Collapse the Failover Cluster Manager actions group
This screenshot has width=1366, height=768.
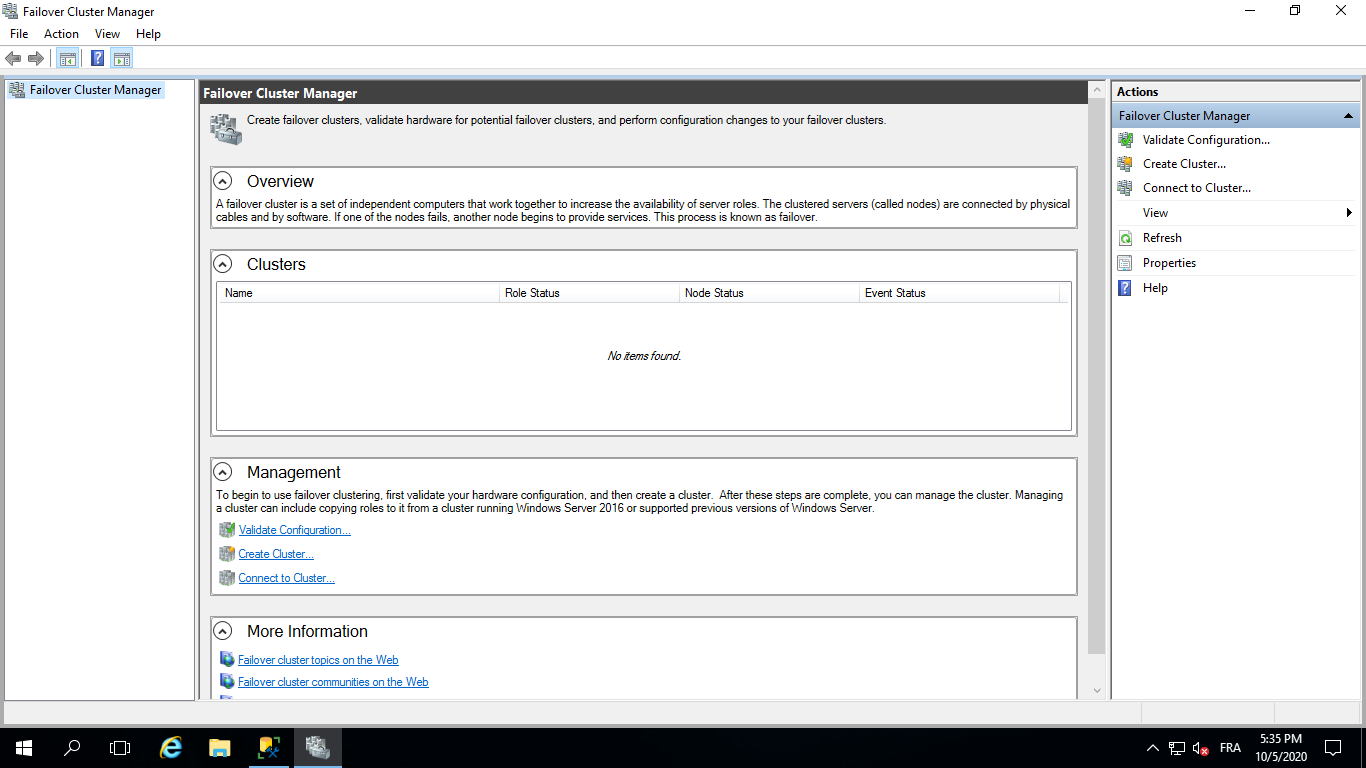click(1348, 116)
